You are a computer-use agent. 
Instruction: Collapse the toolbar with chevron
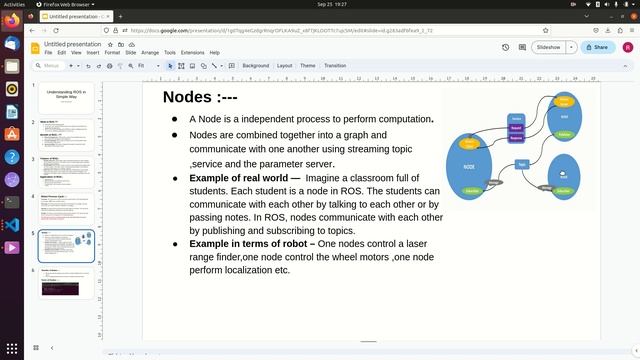pos(625,66)
